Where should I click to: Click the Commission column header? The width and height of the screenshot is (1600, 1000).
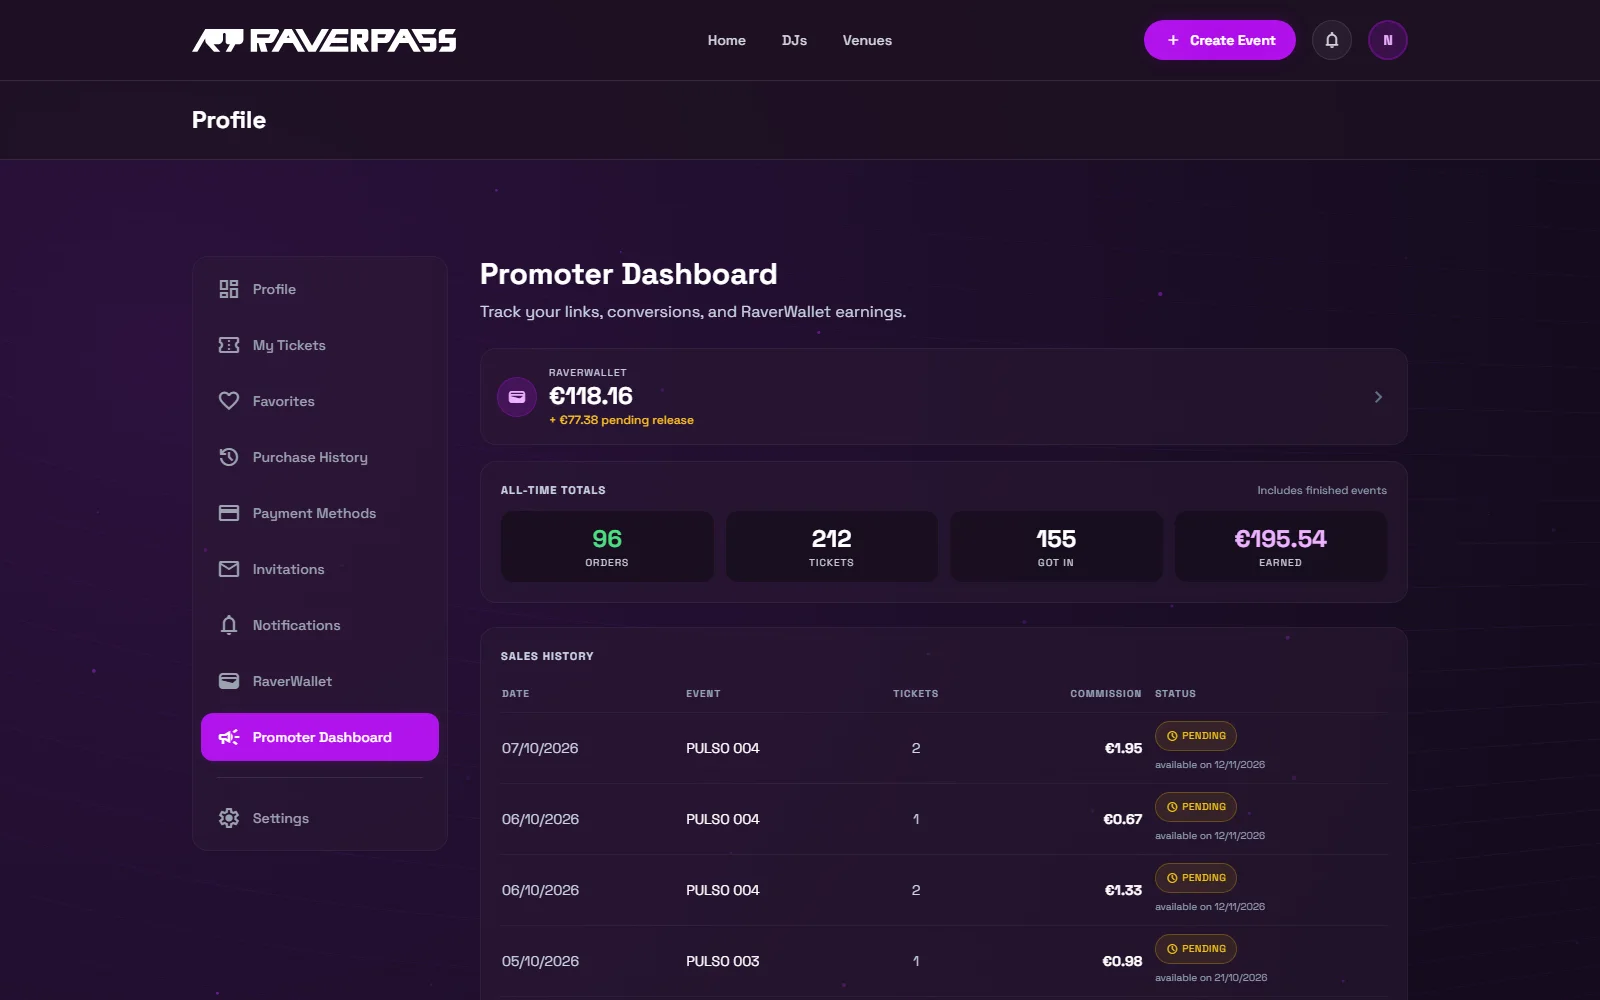point(1105,694)
